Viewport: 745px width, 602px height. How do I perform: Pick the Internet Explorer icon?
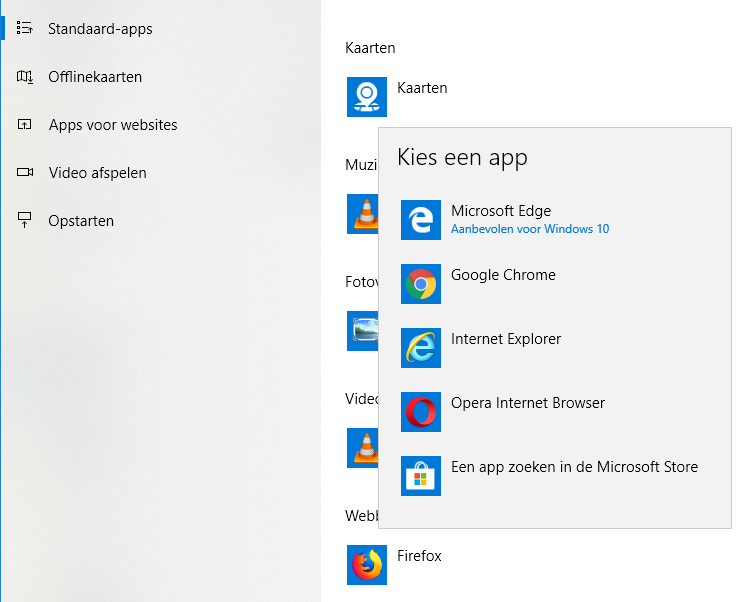click(421, 348)
